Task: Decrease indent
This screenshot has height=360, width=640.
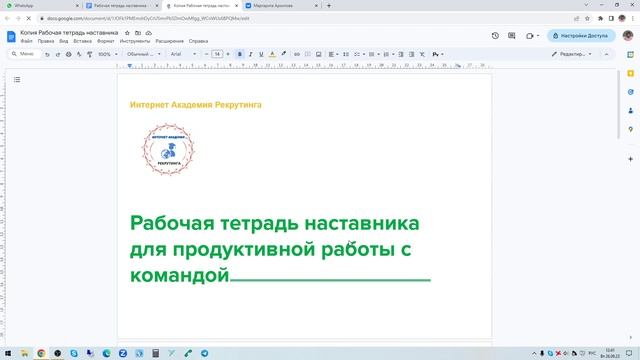Action: point(401,54)
